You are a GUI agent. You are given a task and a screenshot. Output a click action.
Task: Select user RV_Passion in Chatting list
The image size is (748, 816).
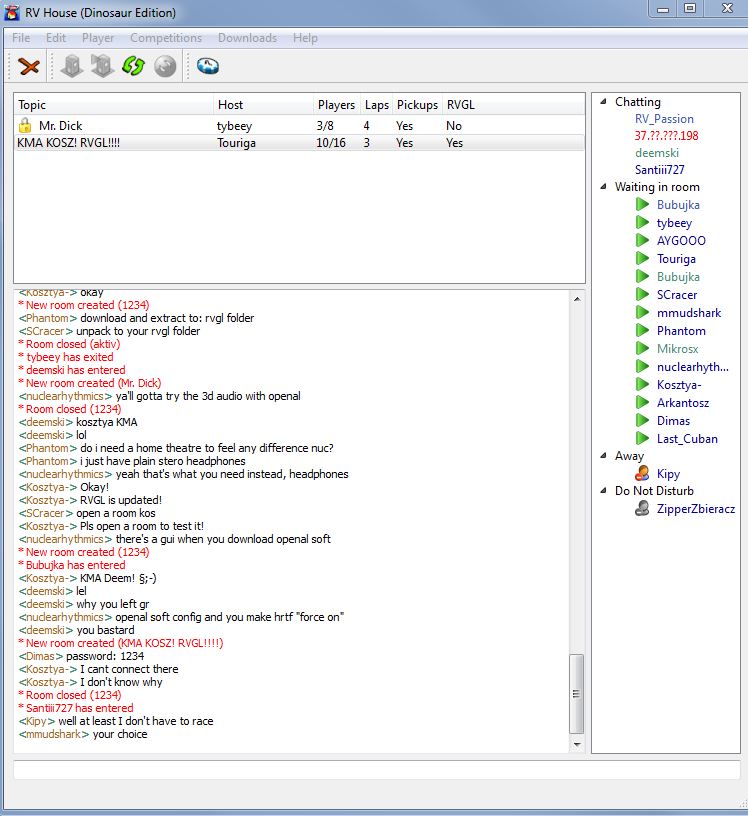(664, 119)
